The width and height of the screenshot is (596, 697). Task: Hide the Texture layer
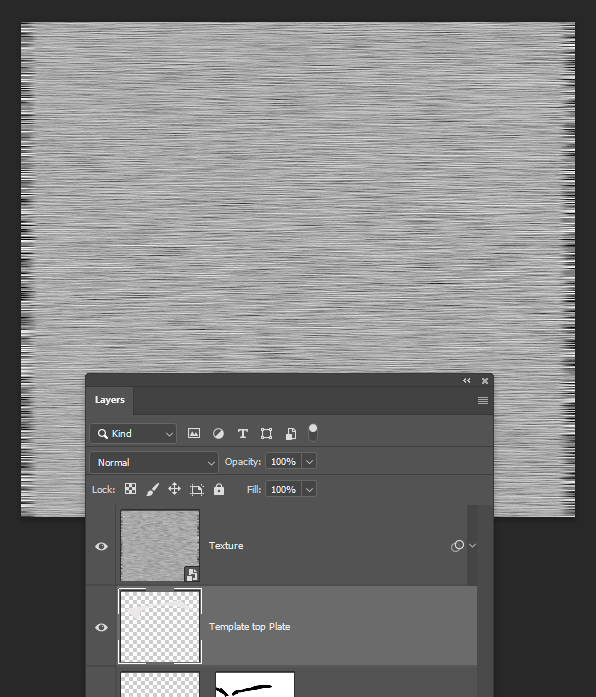coord(101,546)
